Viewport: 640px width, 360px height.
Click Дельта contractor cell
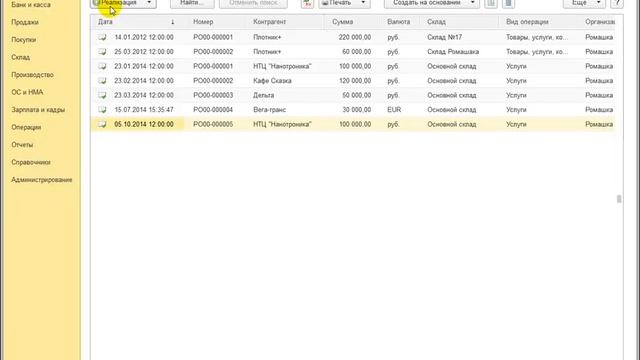tap(264, 95)
